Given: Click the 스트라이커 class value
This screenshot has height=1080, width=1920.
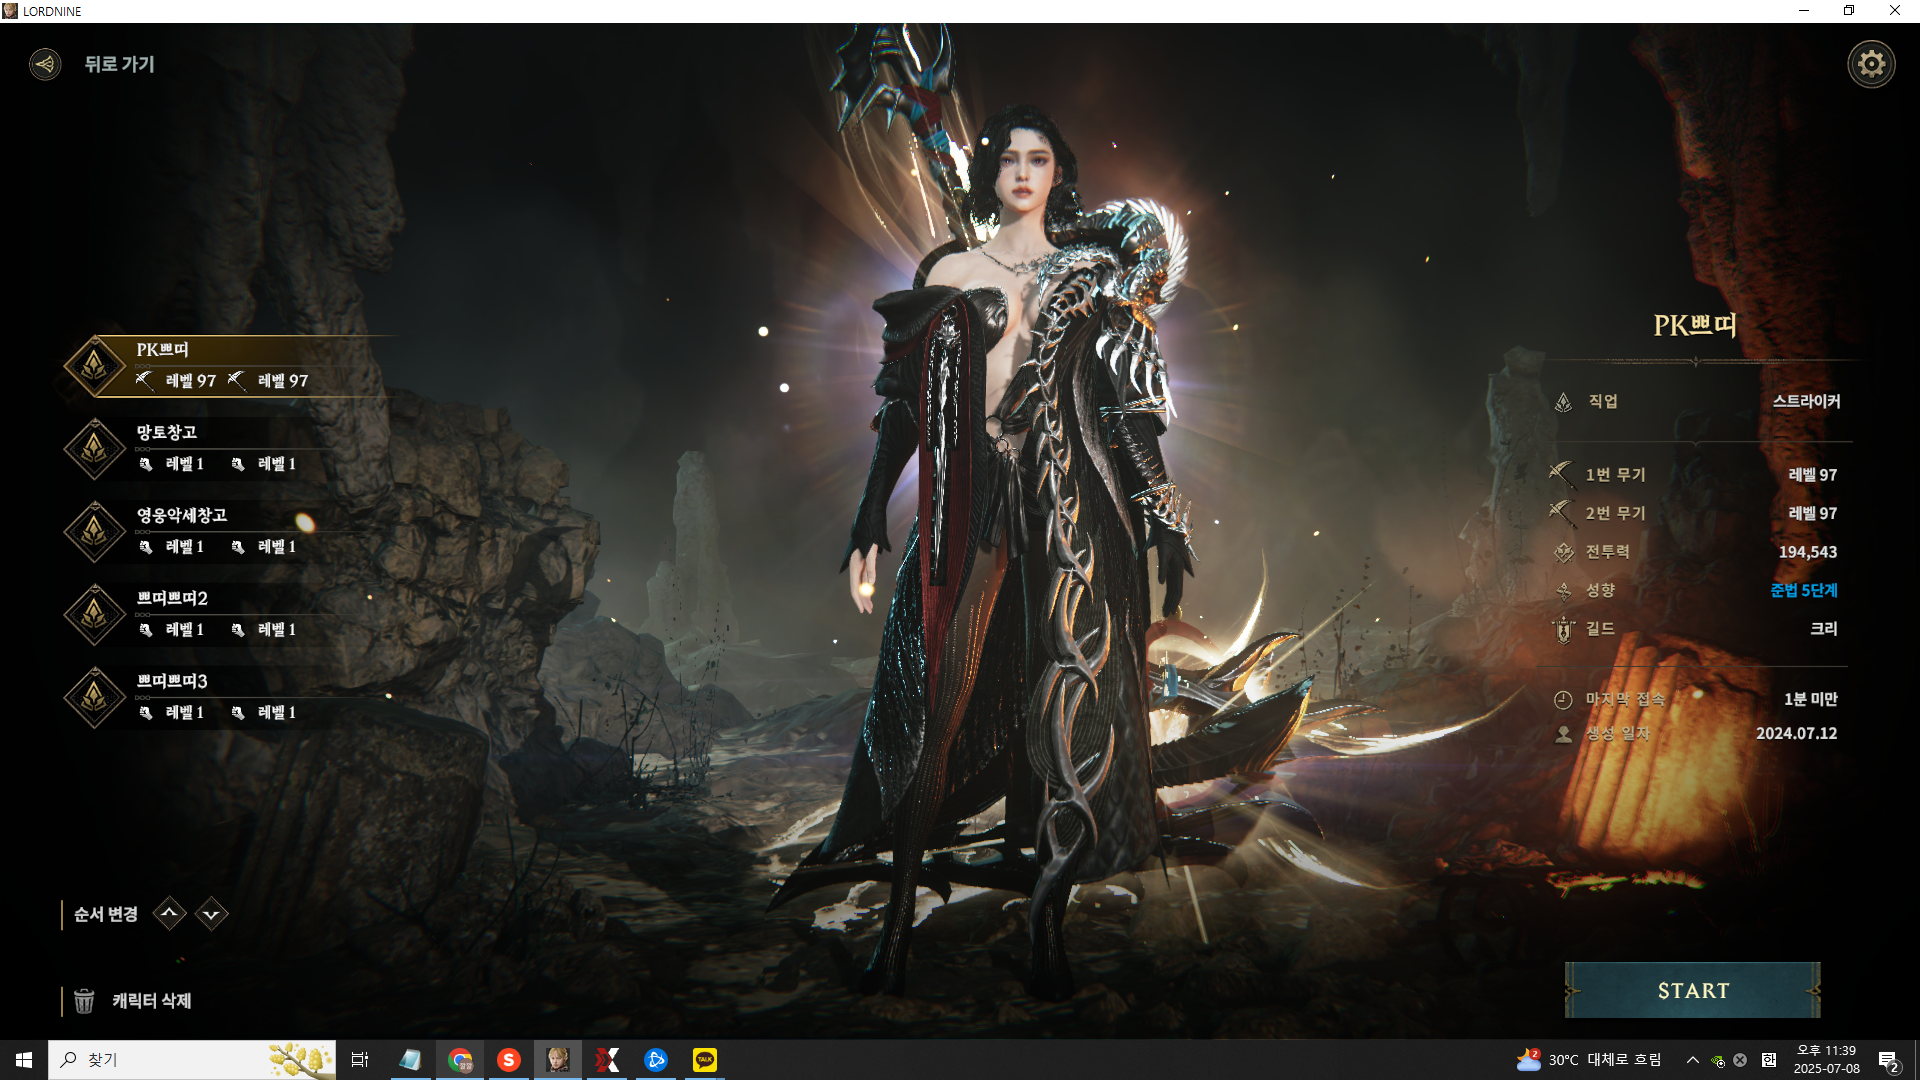Looking at the screenshot, I should point(1806,401).
